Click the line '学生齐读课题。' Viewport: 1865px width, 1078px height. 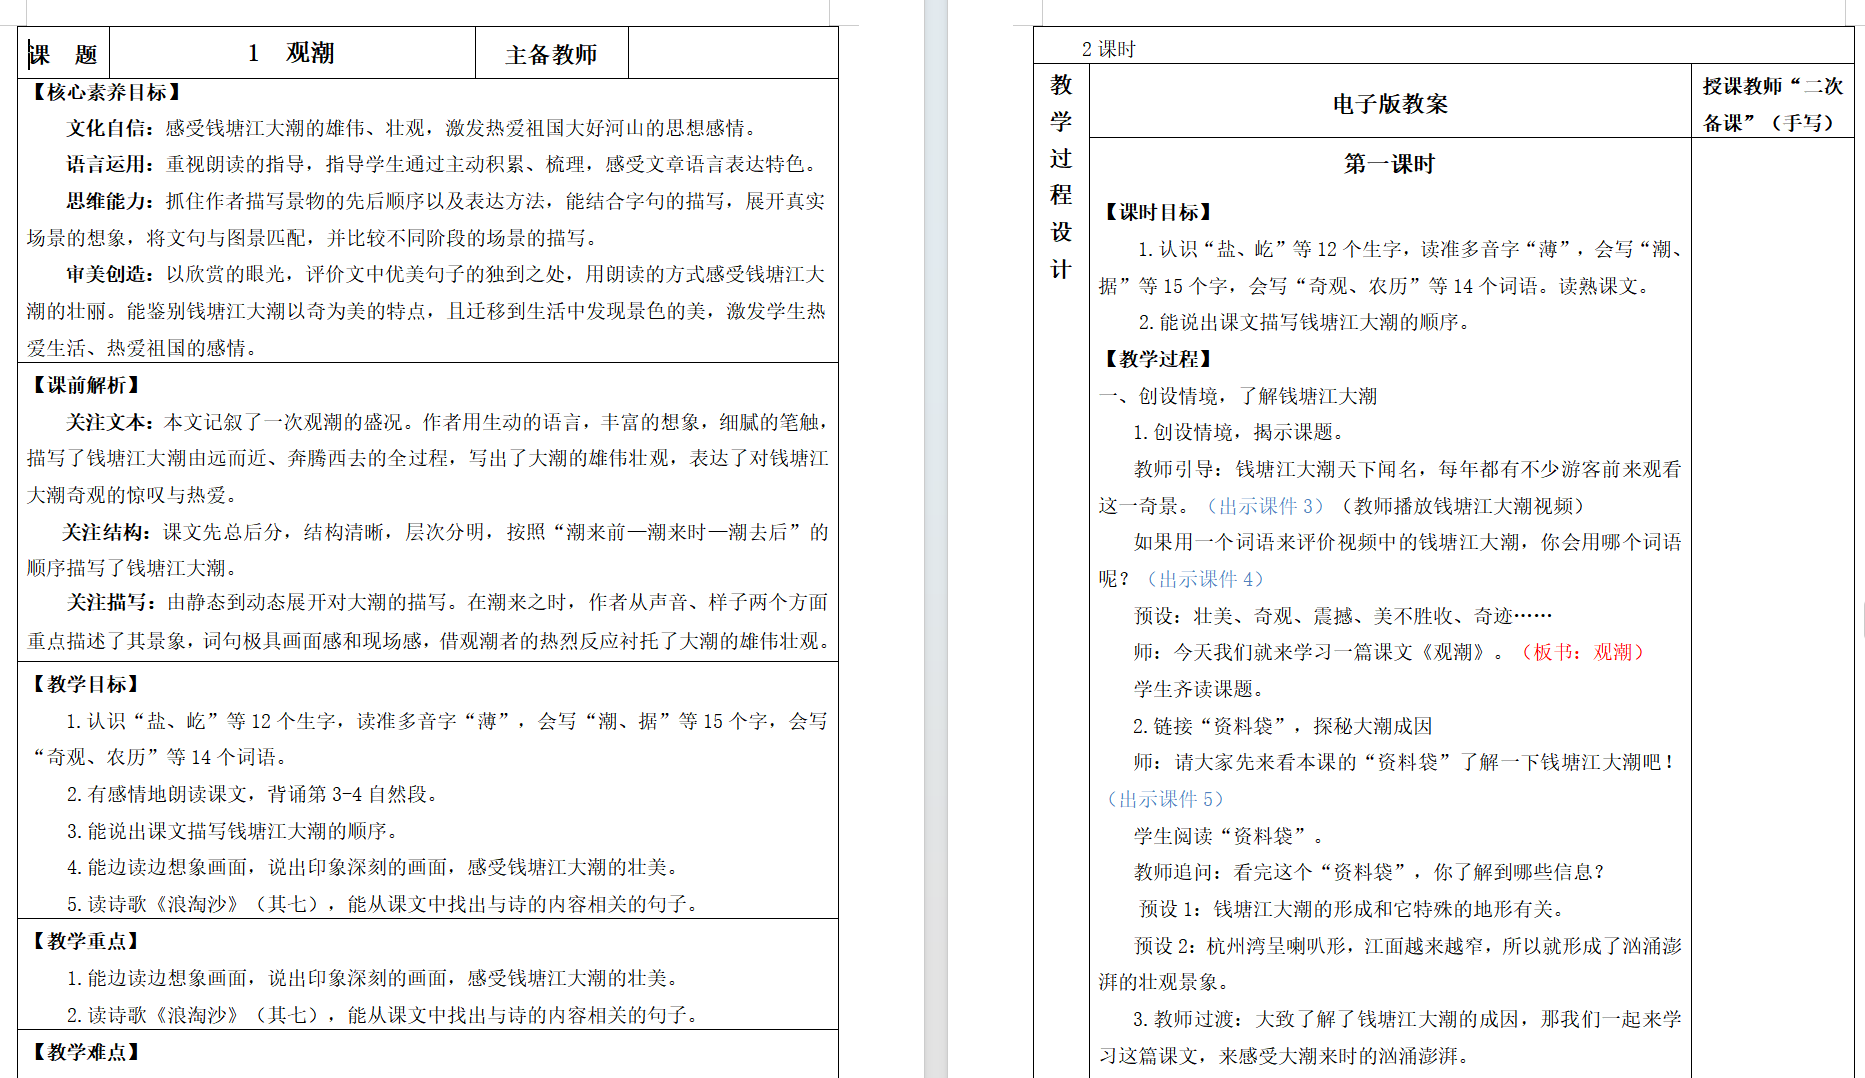click(x=1200, y=689)
